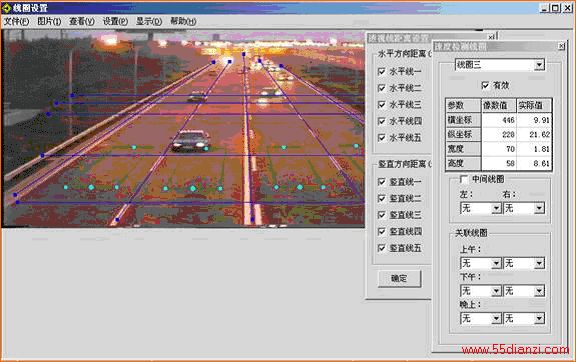This screenshot has height=362, width=576.
Task: Uncheck the 水平线一 checkbox
Action: 382,71
